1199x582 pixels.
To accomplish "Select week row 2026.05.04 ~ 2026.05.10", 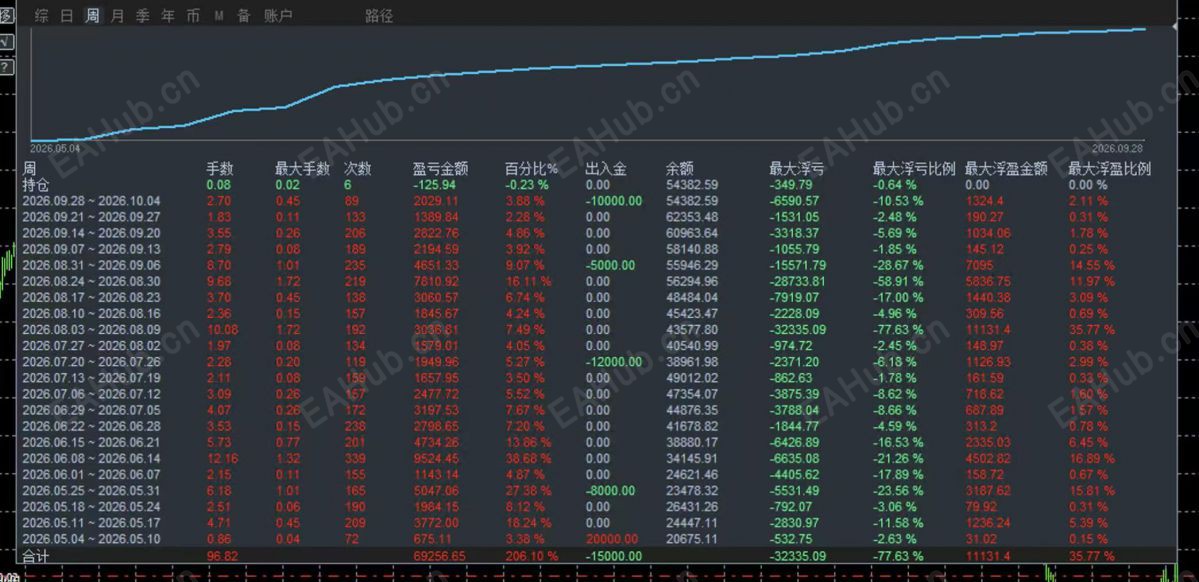I will point(92,539).
